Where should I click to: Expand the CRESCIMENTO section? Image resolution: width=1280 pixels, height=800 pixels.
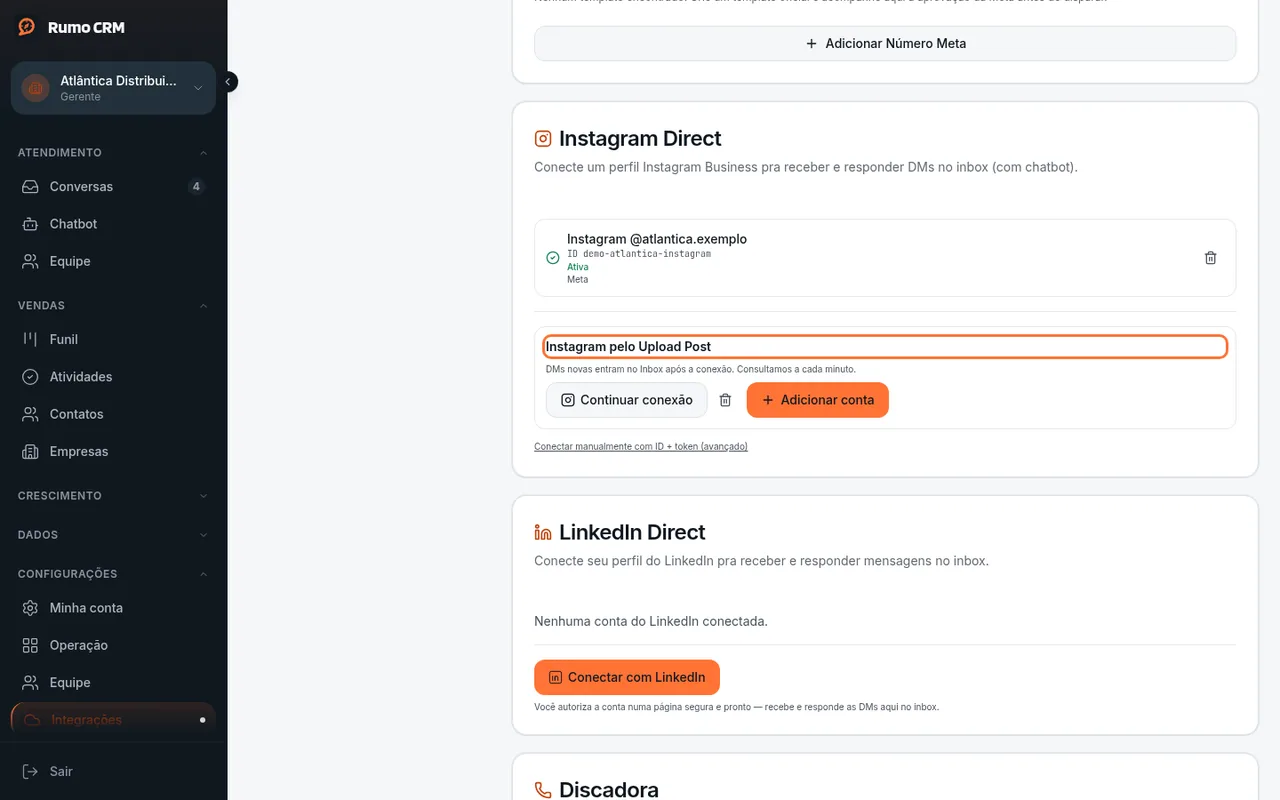tap(113, 496)
